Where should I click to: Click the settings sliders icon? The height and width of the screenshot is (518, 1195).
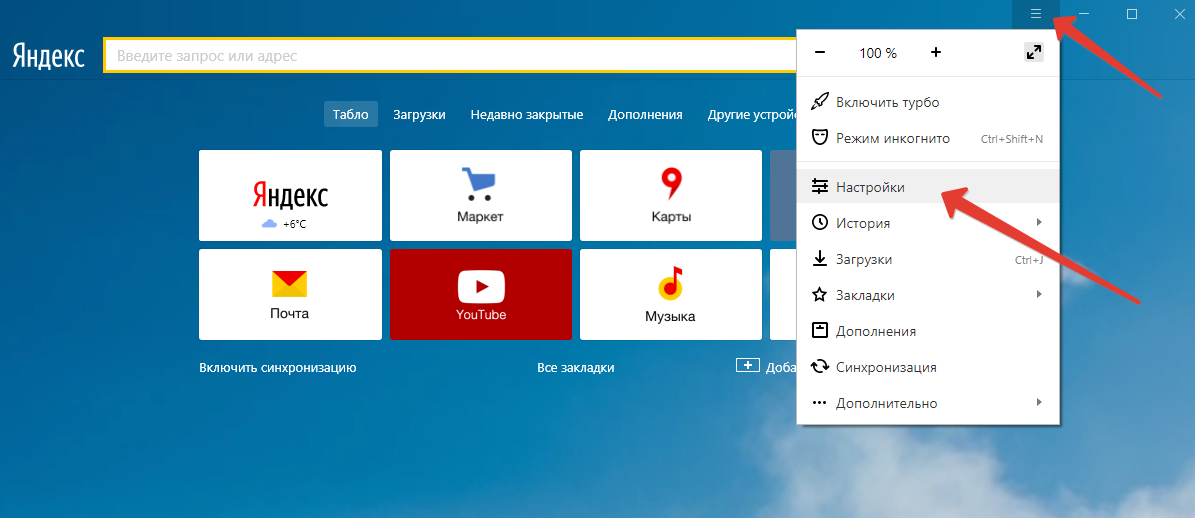[819, 187]
